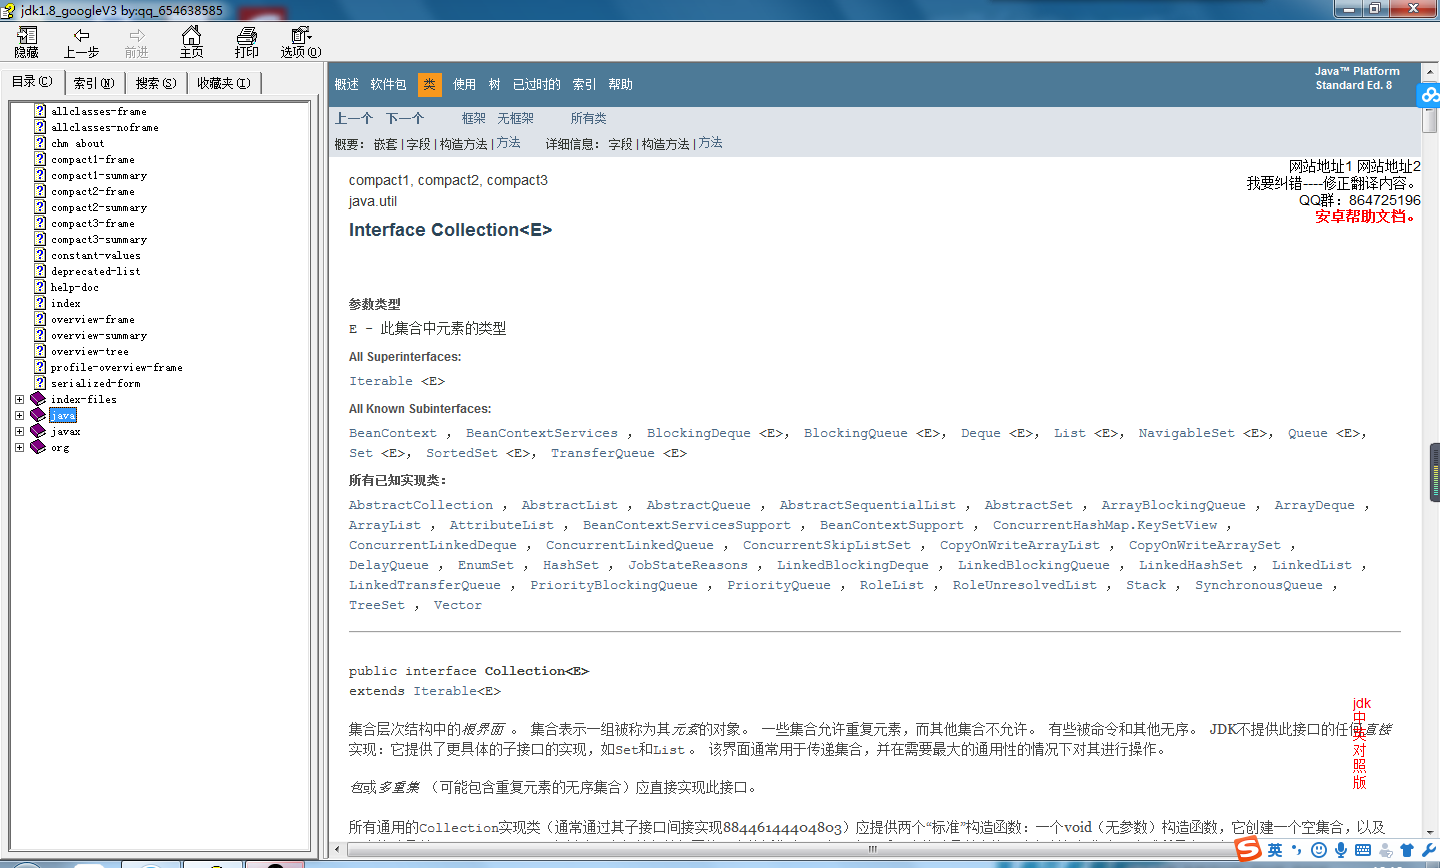Click the 英 input mode indicator in the tray

pos(1274,849)
